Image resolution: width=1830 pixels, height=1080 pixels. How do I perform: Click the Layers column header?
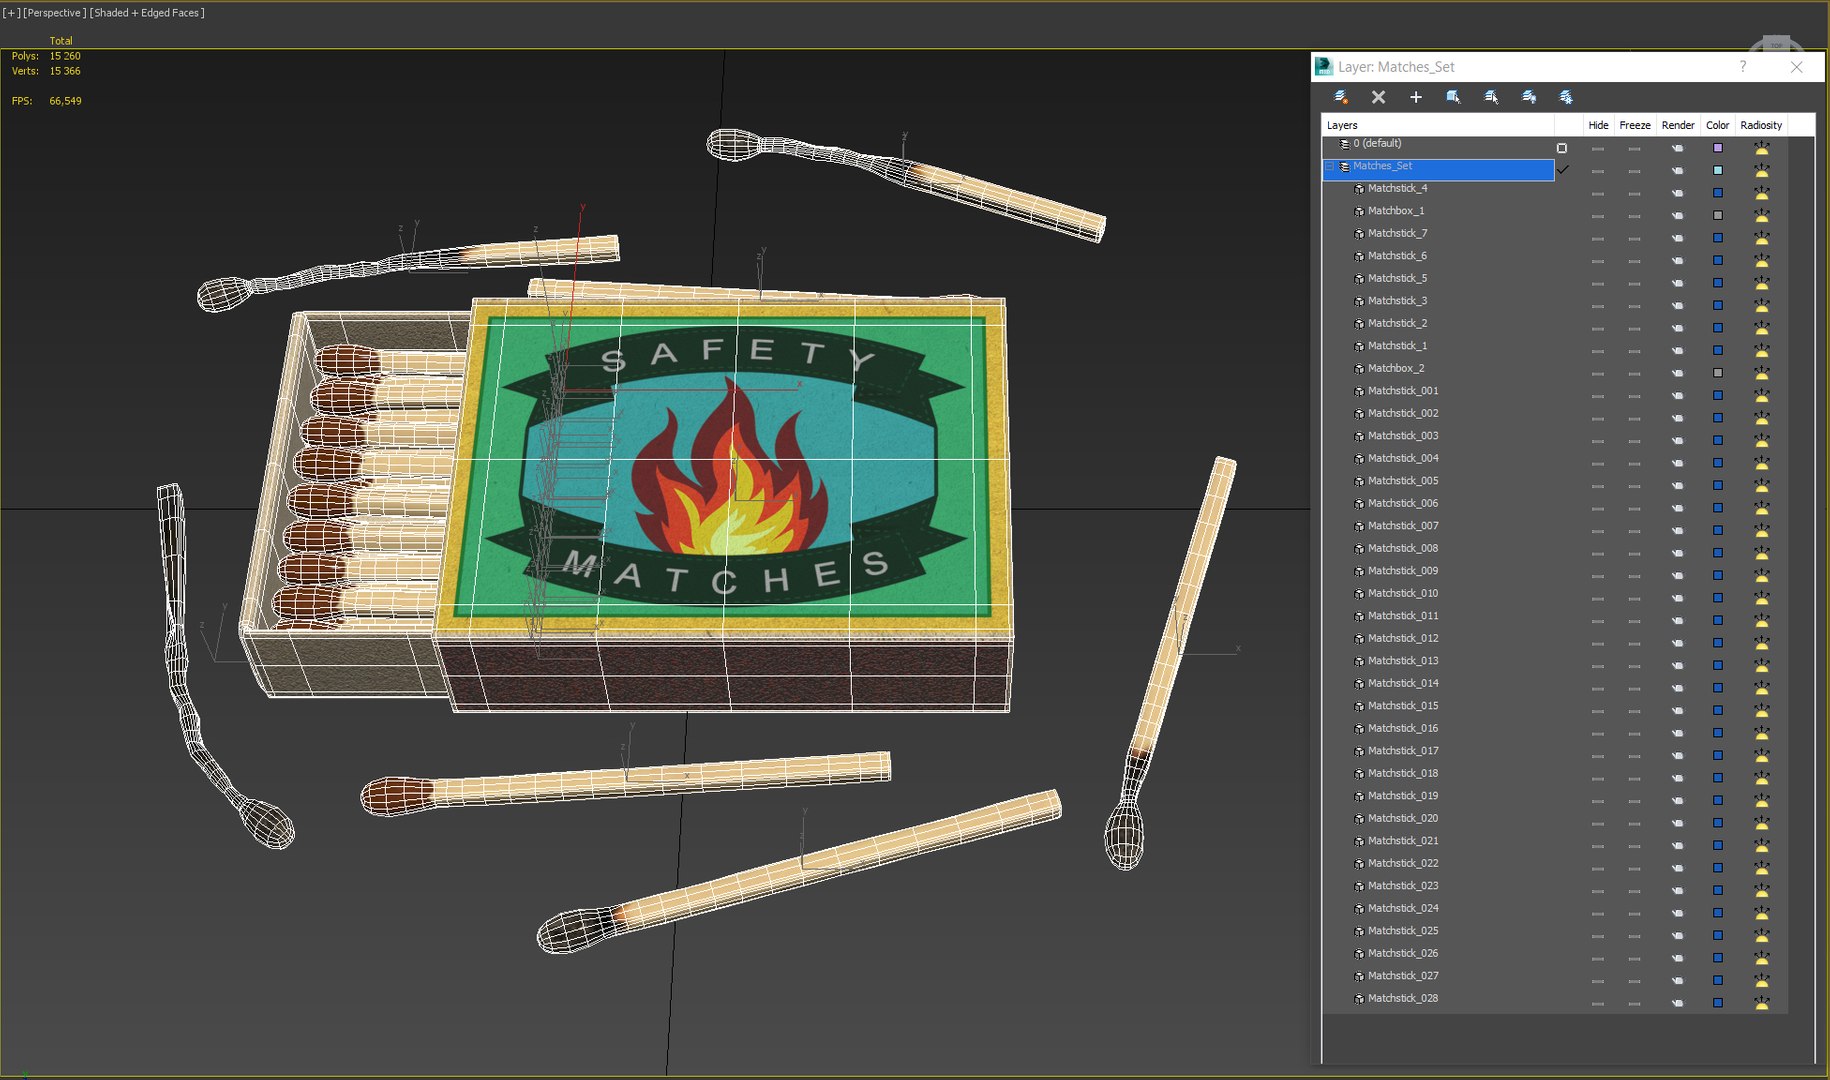(x=1438, y=125)
